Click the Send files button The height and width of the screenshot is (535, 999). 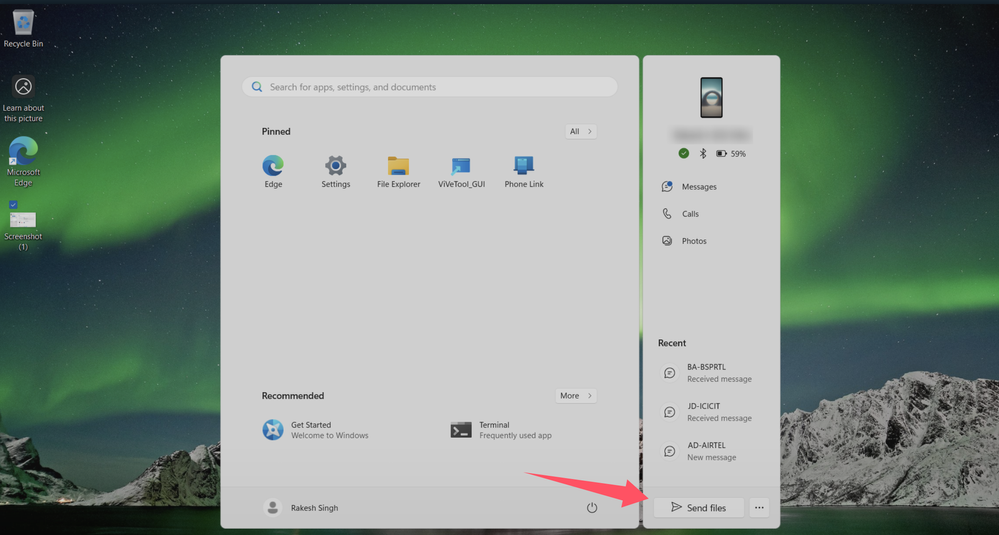[699, 508]
